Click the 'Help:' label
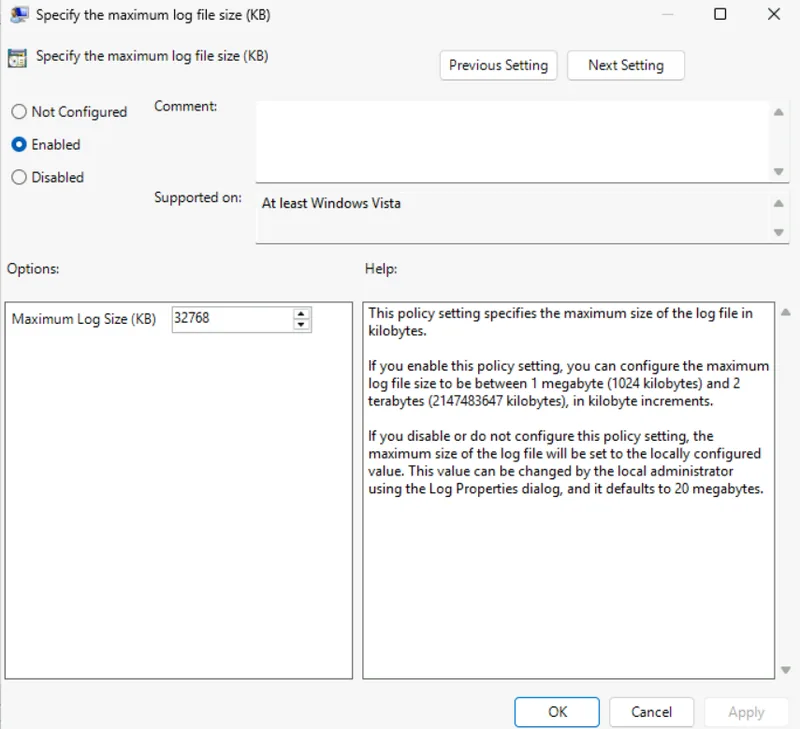The width and height of the screenshot is (800, 729). click(381, 268)
